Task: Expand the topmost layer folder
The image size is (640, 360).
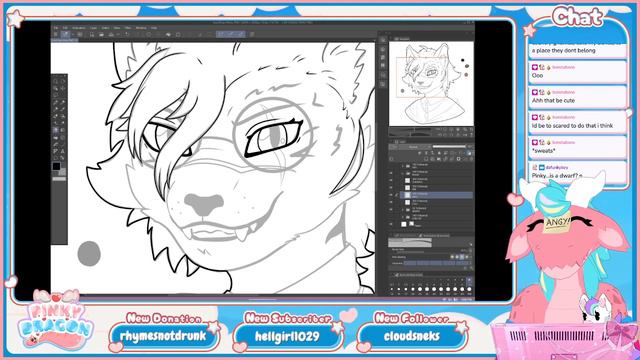Action: tap(402, 166)
